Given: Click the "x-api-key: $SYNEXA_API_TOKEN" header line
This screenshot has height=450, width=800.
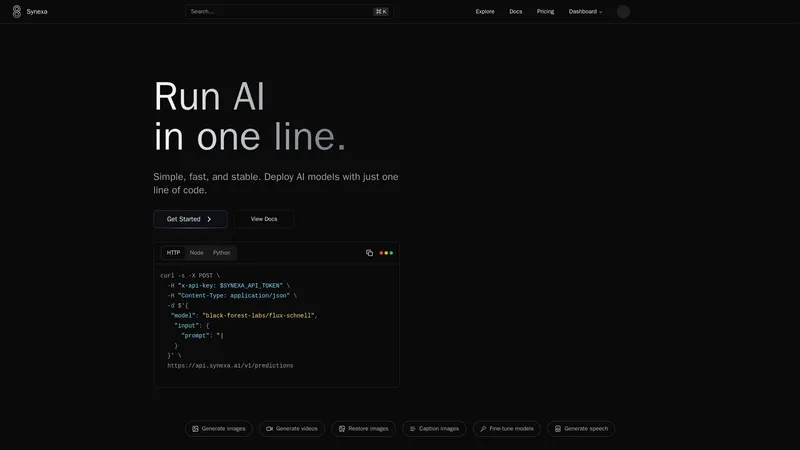Looking at the screenshot, I should point(230,286).
